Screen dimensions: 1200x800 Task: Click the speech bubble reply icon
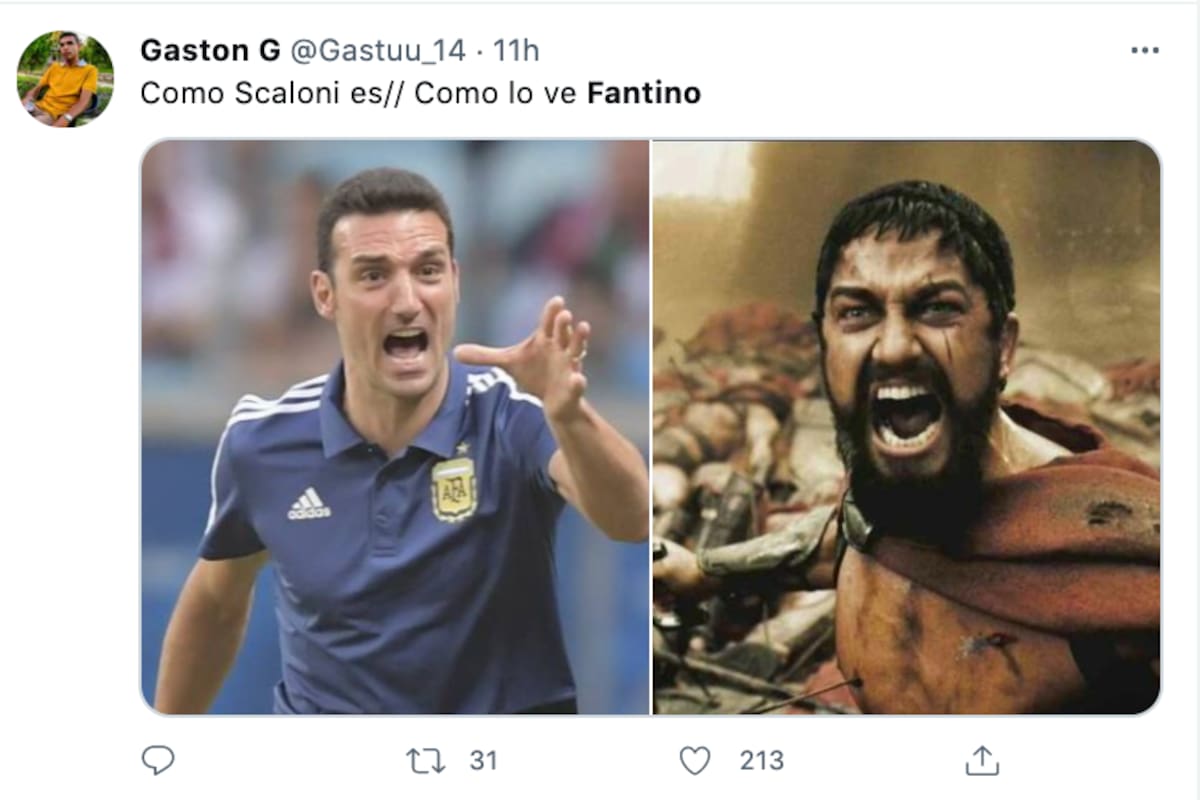pyautogui.click(x=155, y=761)
